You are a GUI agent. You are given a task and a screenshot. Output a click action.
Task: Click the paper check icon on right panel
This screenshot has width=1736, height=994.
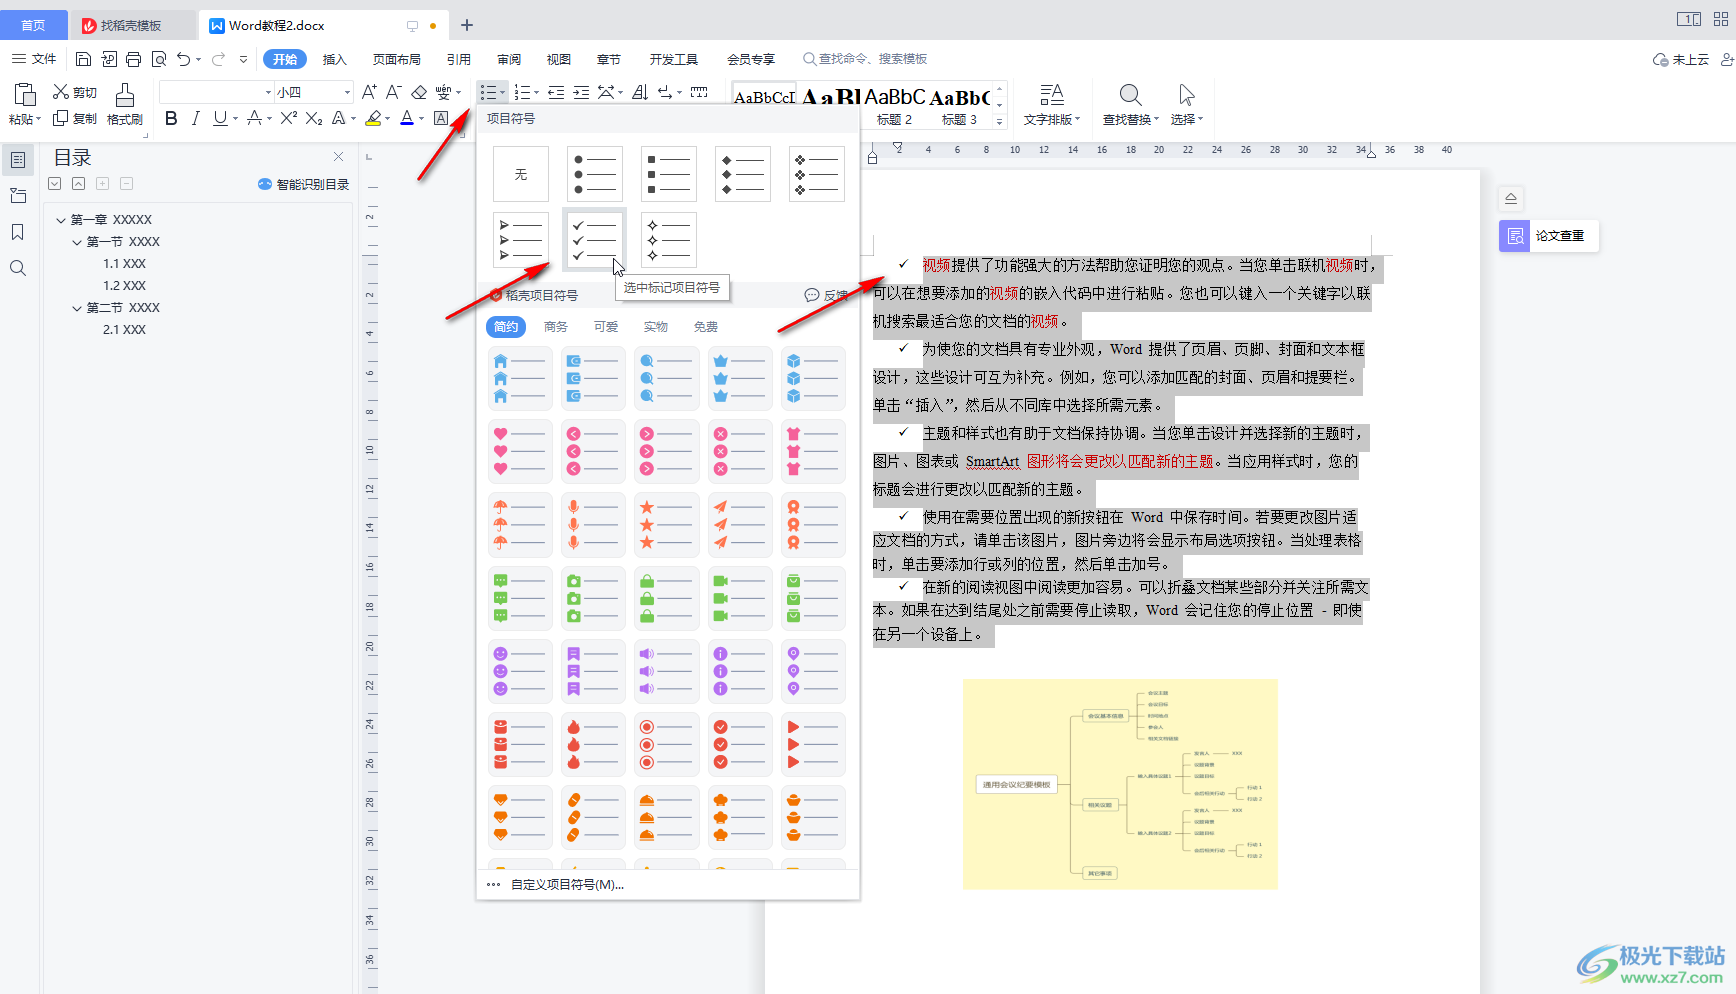point(1515,236)
